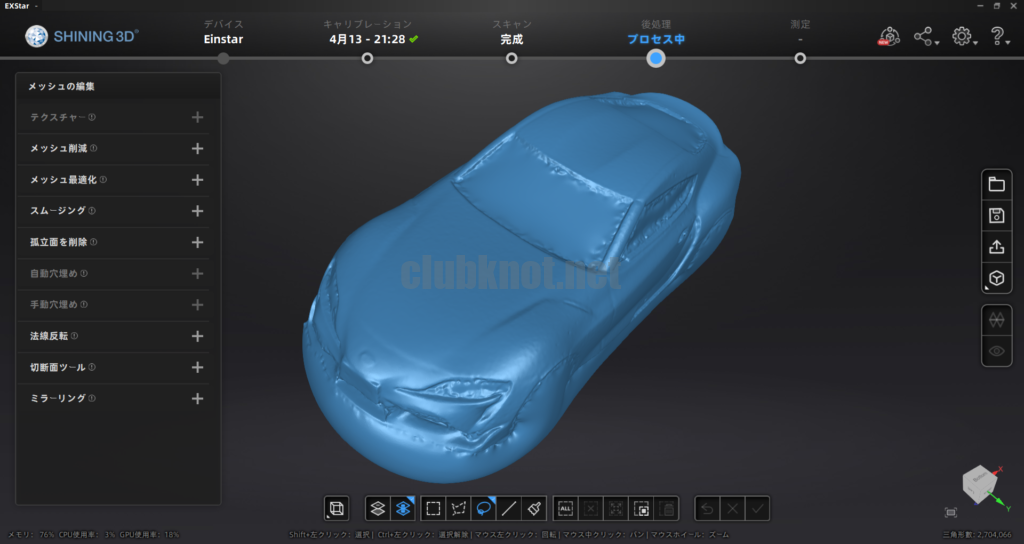
Task: Click the export upload icon
Action: coord(996,247)
